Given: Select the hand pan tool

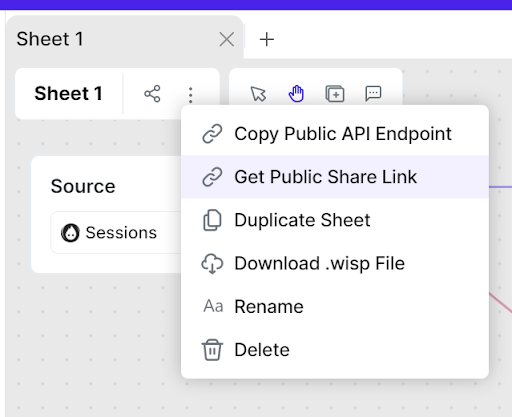Looking at the screenshot, I should point(296,94).
